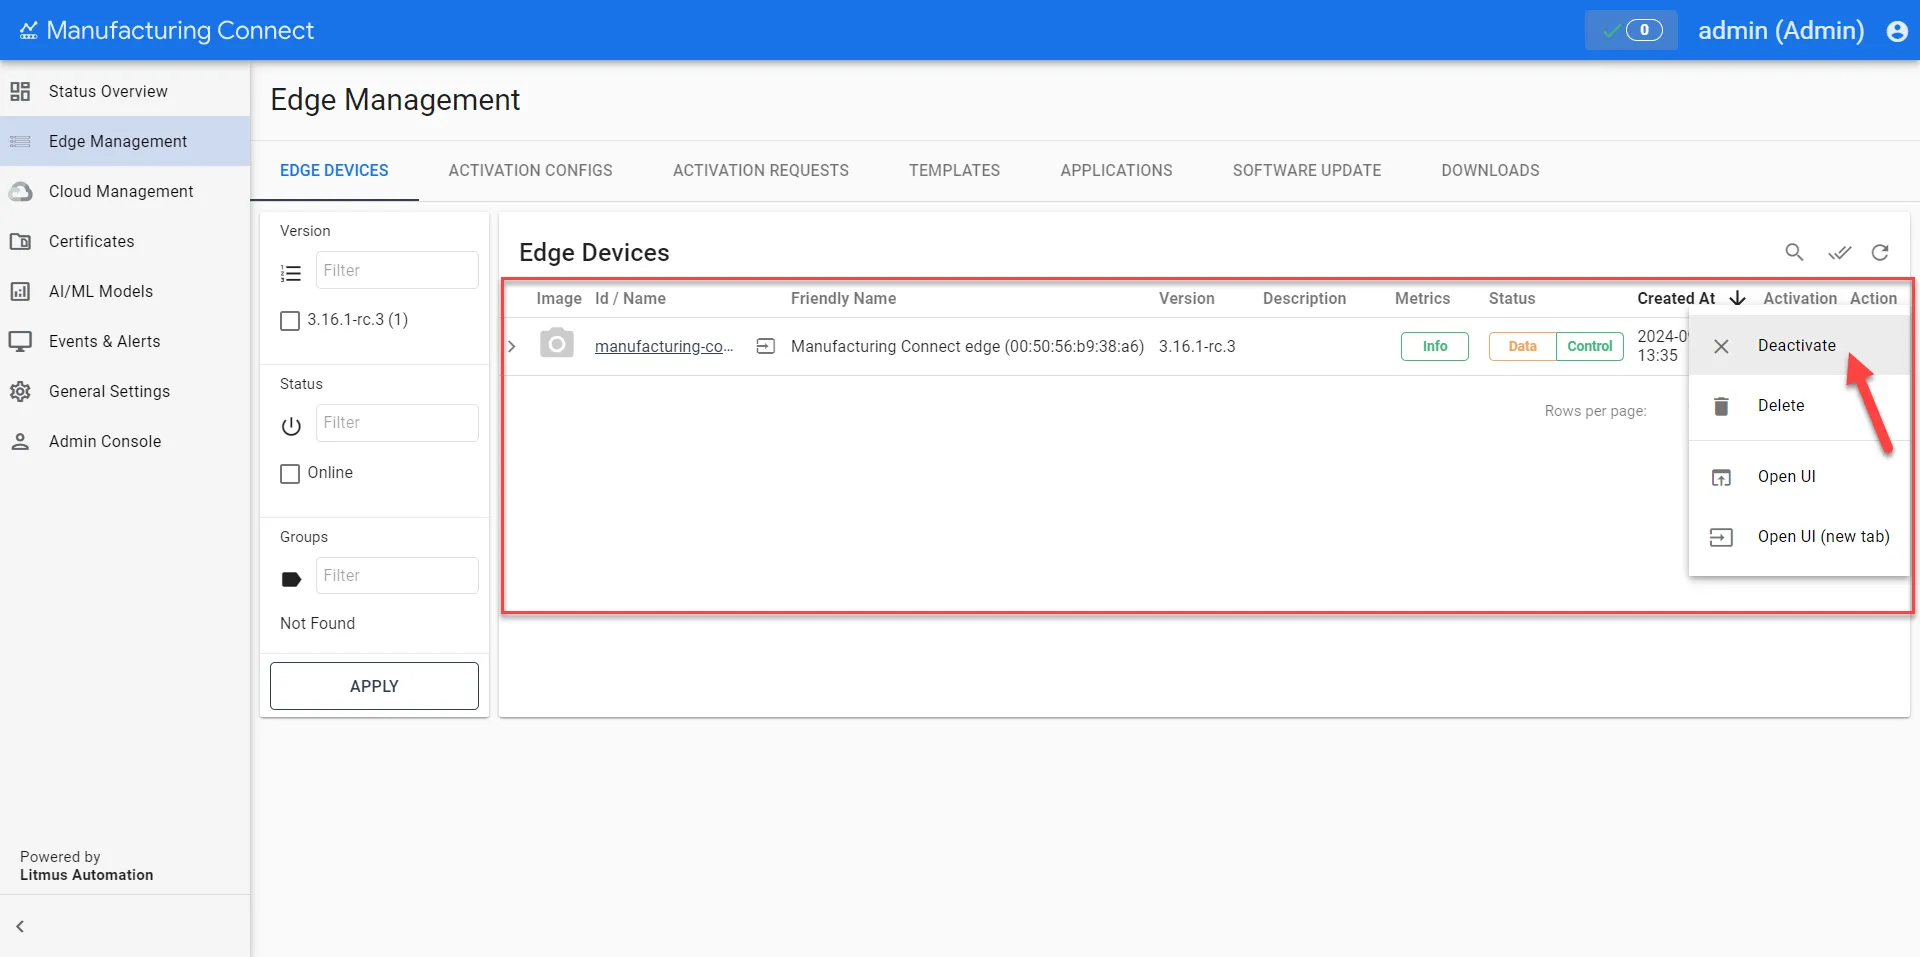1920x957 pixels.
Task: Click the Litmus Automation footer text
Action: point(87,875)
